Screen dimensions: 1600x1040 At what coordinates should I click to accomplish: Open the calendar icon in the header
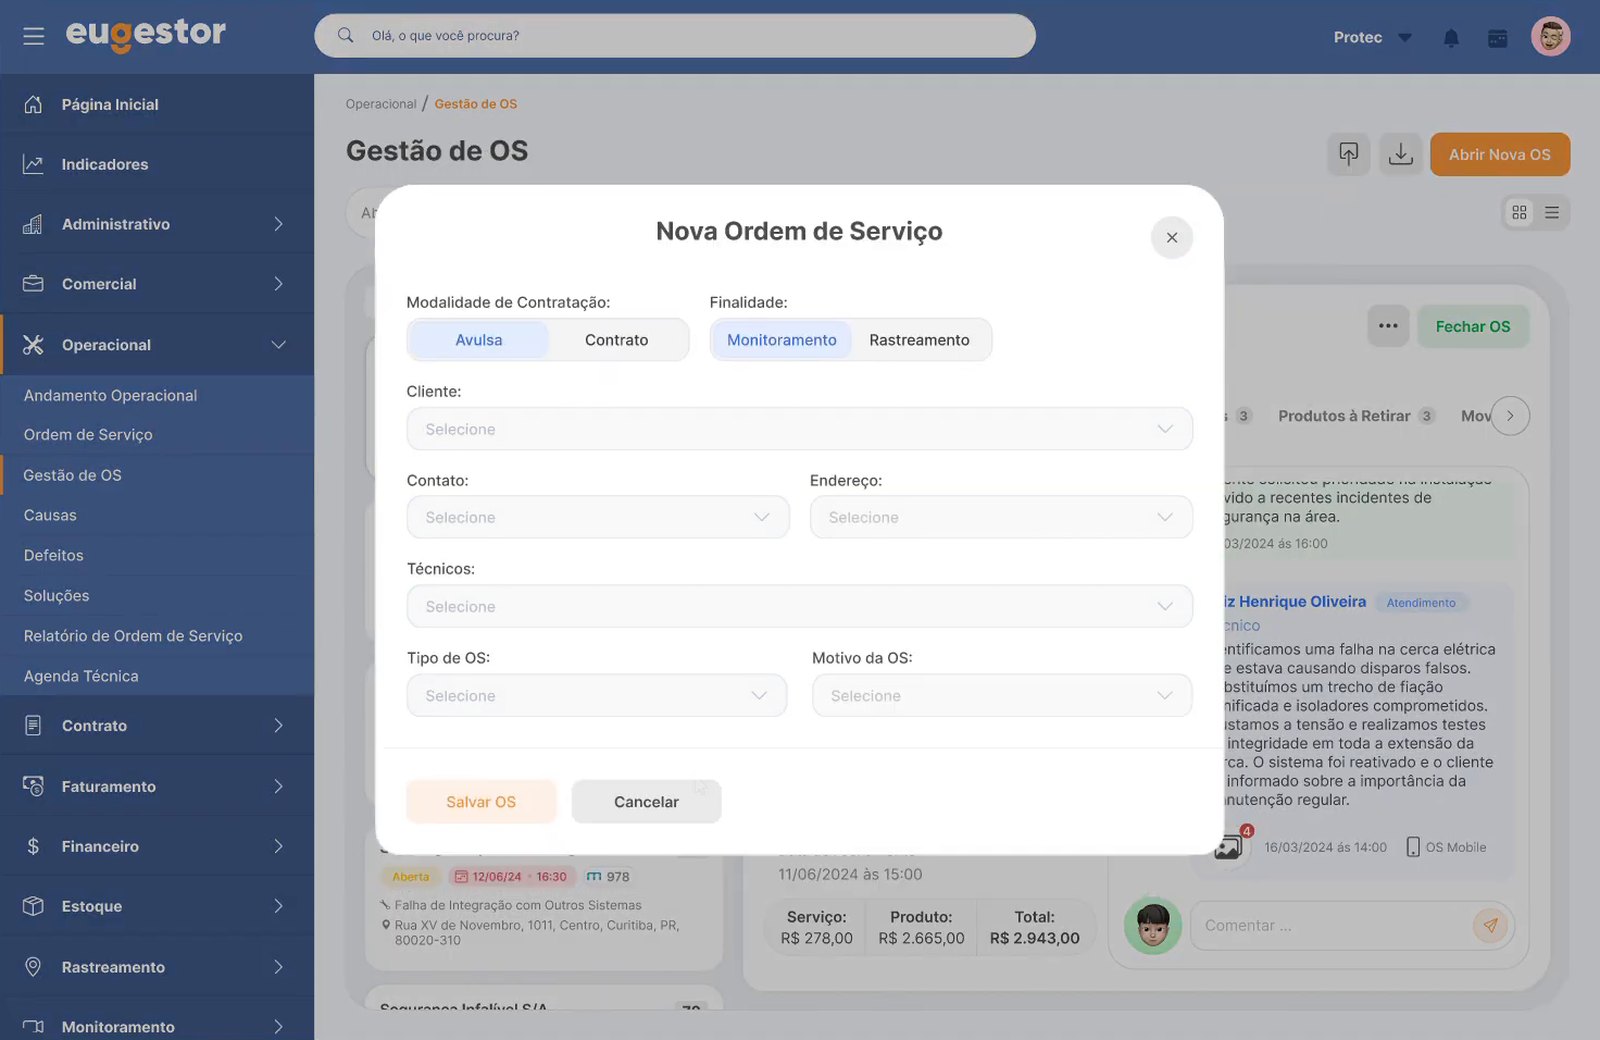pyautogui.click(x=1497, y=38)
